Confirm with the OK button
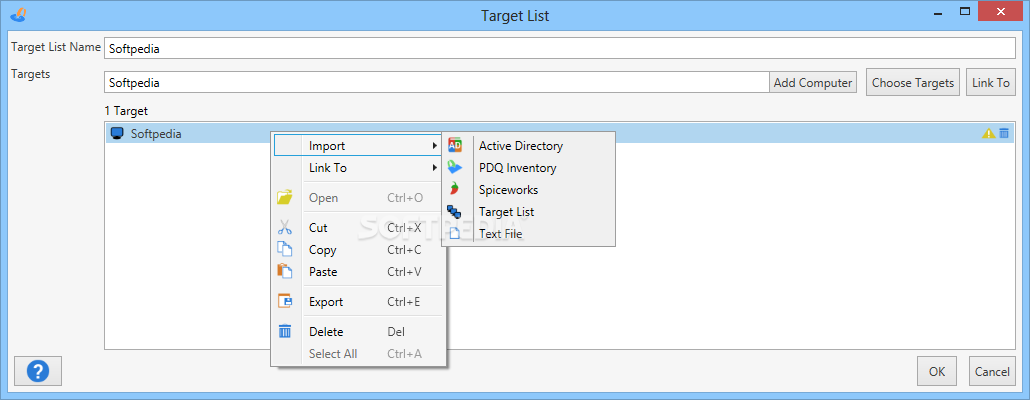 937,371
